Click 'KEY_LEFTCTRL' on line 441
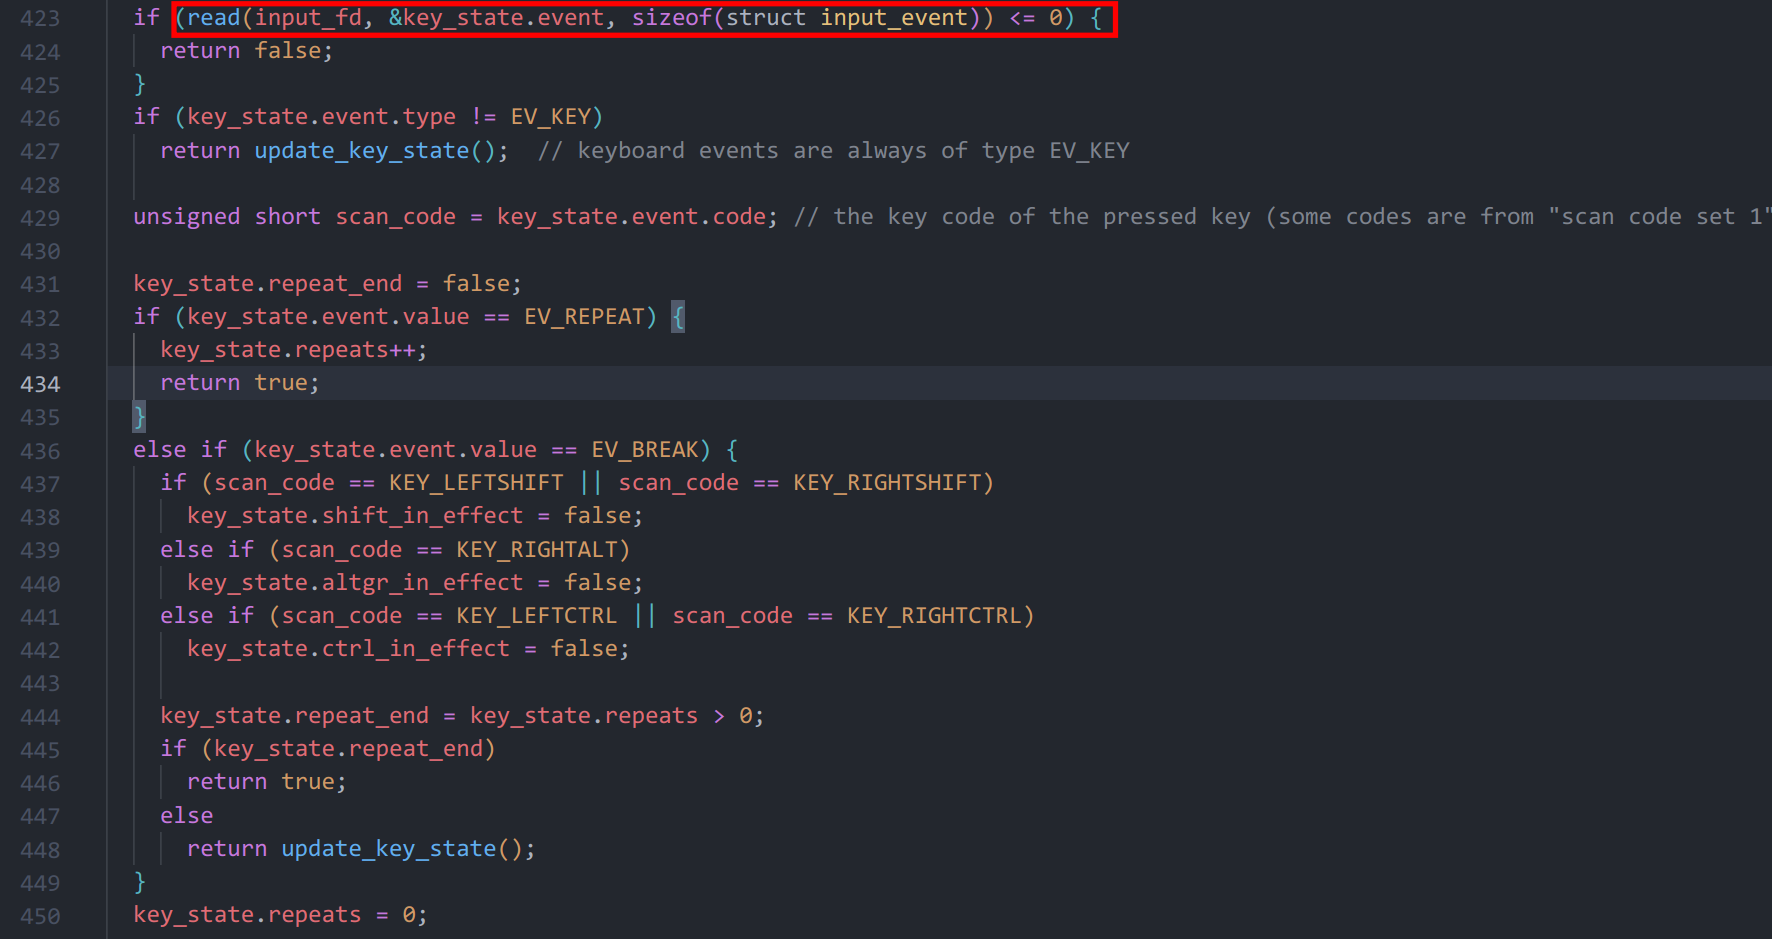 (x=537, y=616)
